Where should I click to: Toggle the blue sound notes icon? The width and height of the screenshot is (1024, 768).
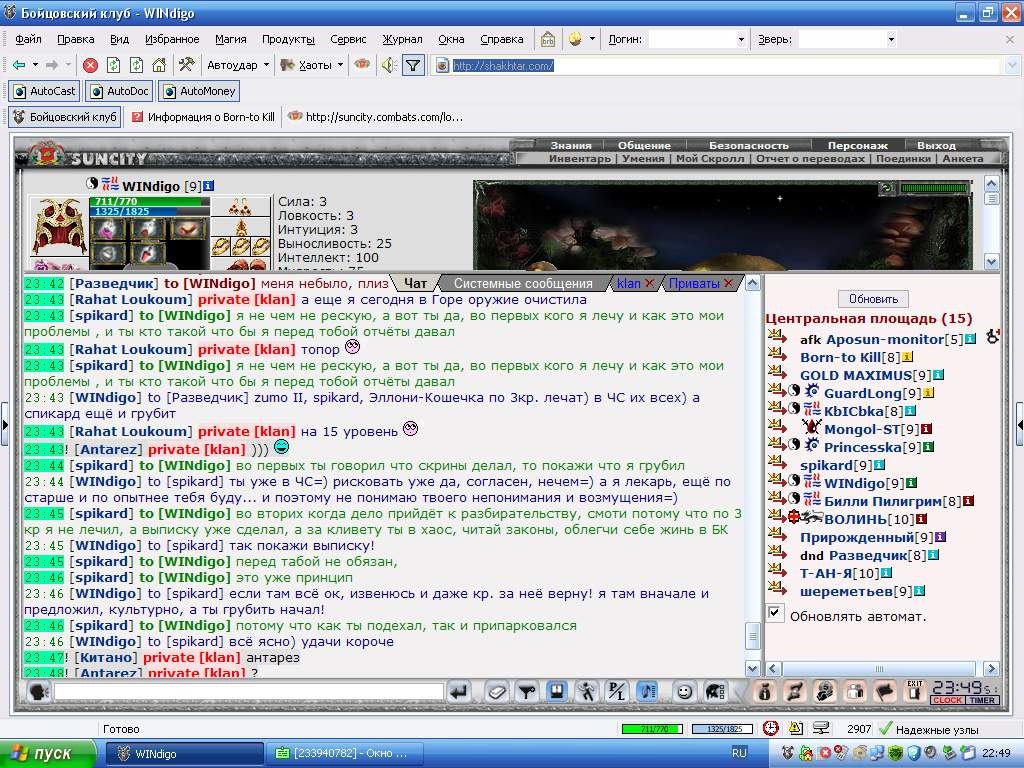(x=647, y=692)
